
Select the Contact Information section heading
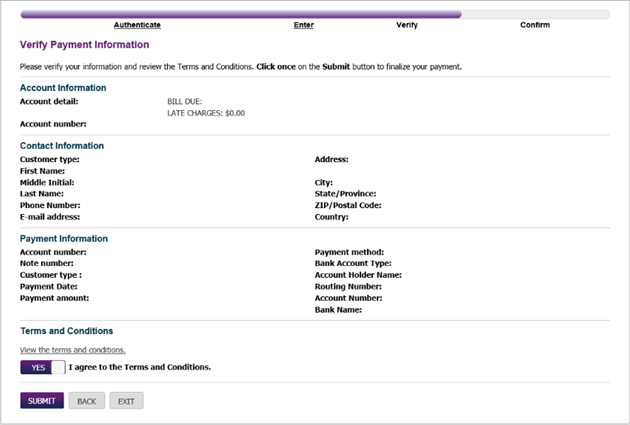62,146
